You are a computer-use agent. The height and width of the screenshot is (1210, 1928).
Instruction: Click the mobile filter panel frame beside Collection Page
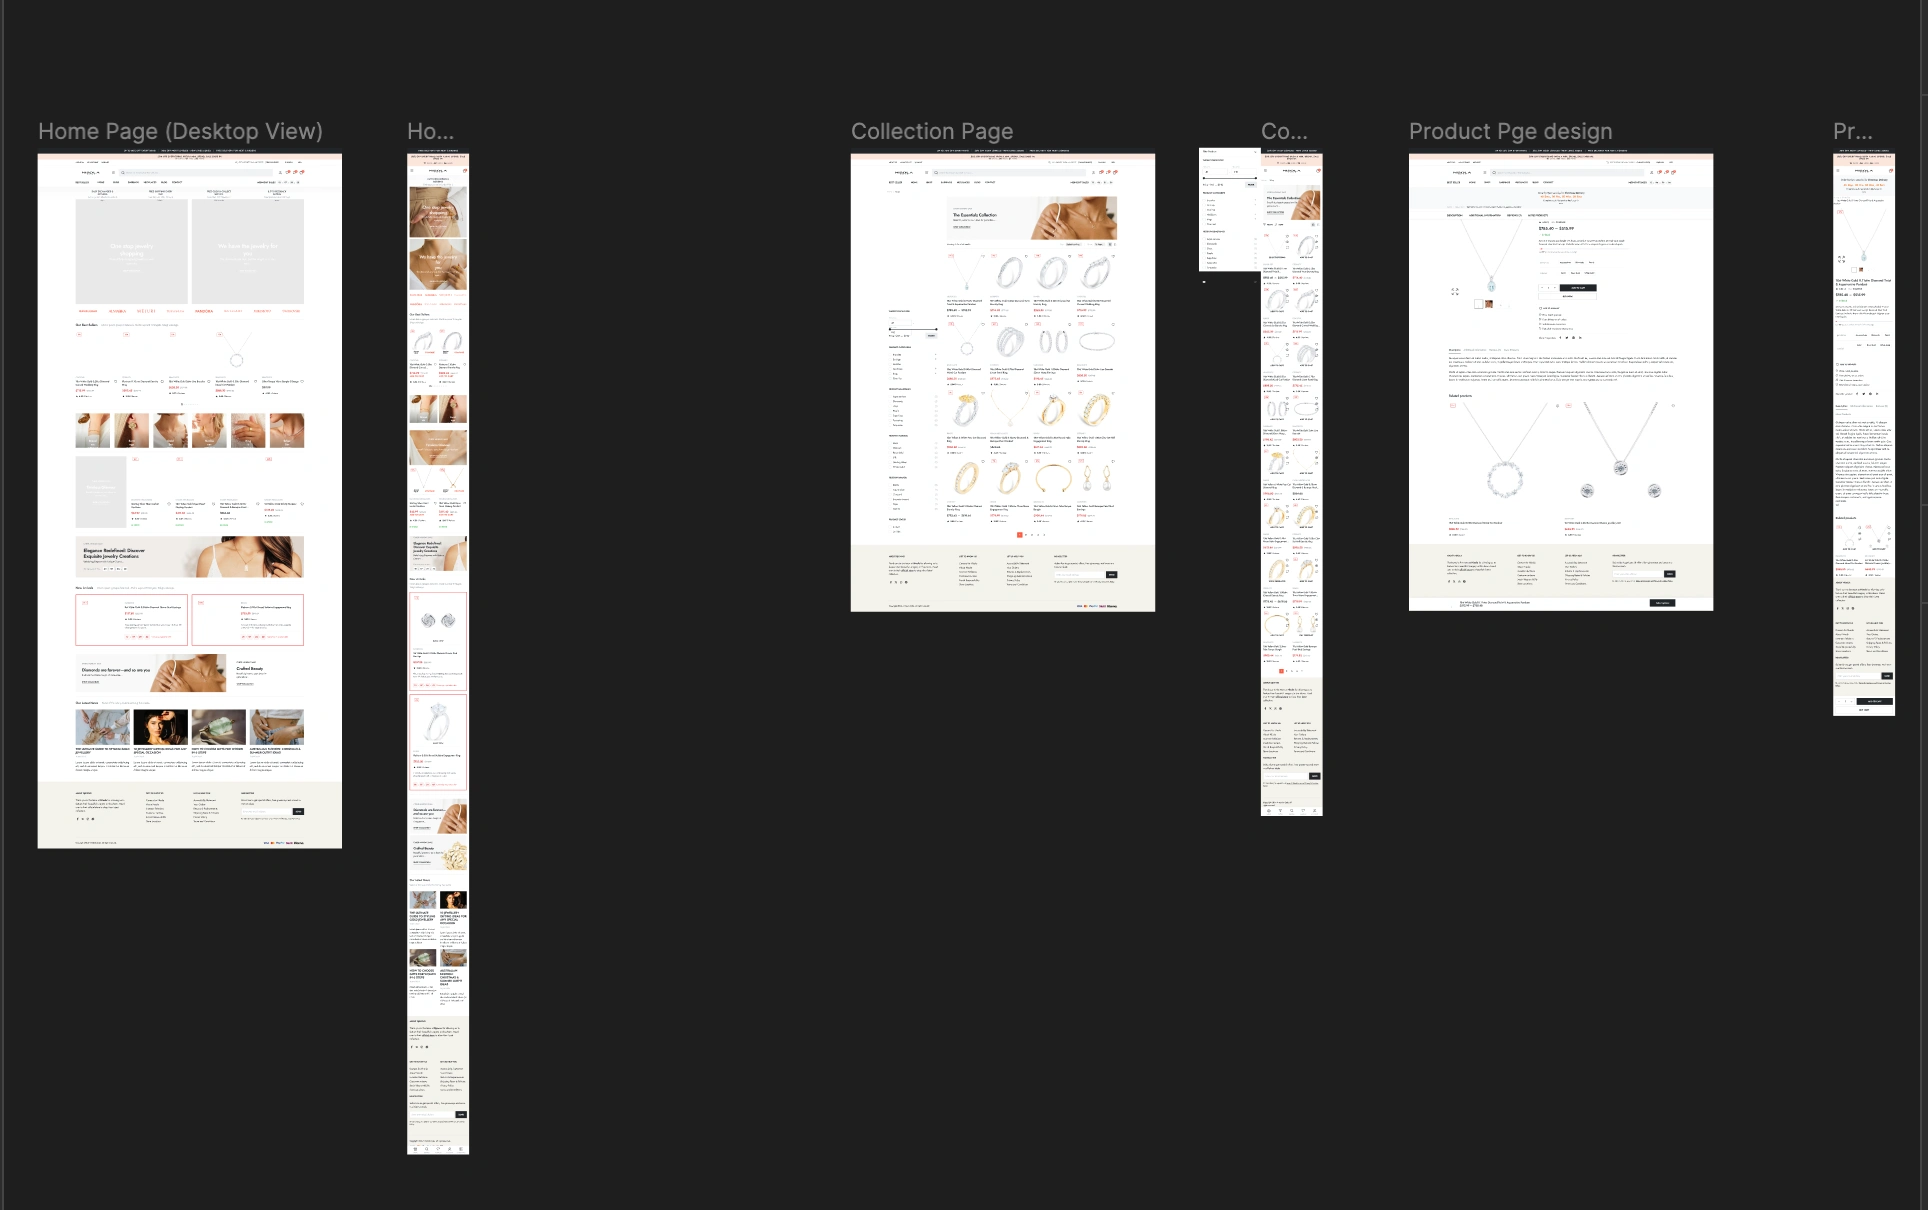pyautogui.click(x=1229, y=210)
